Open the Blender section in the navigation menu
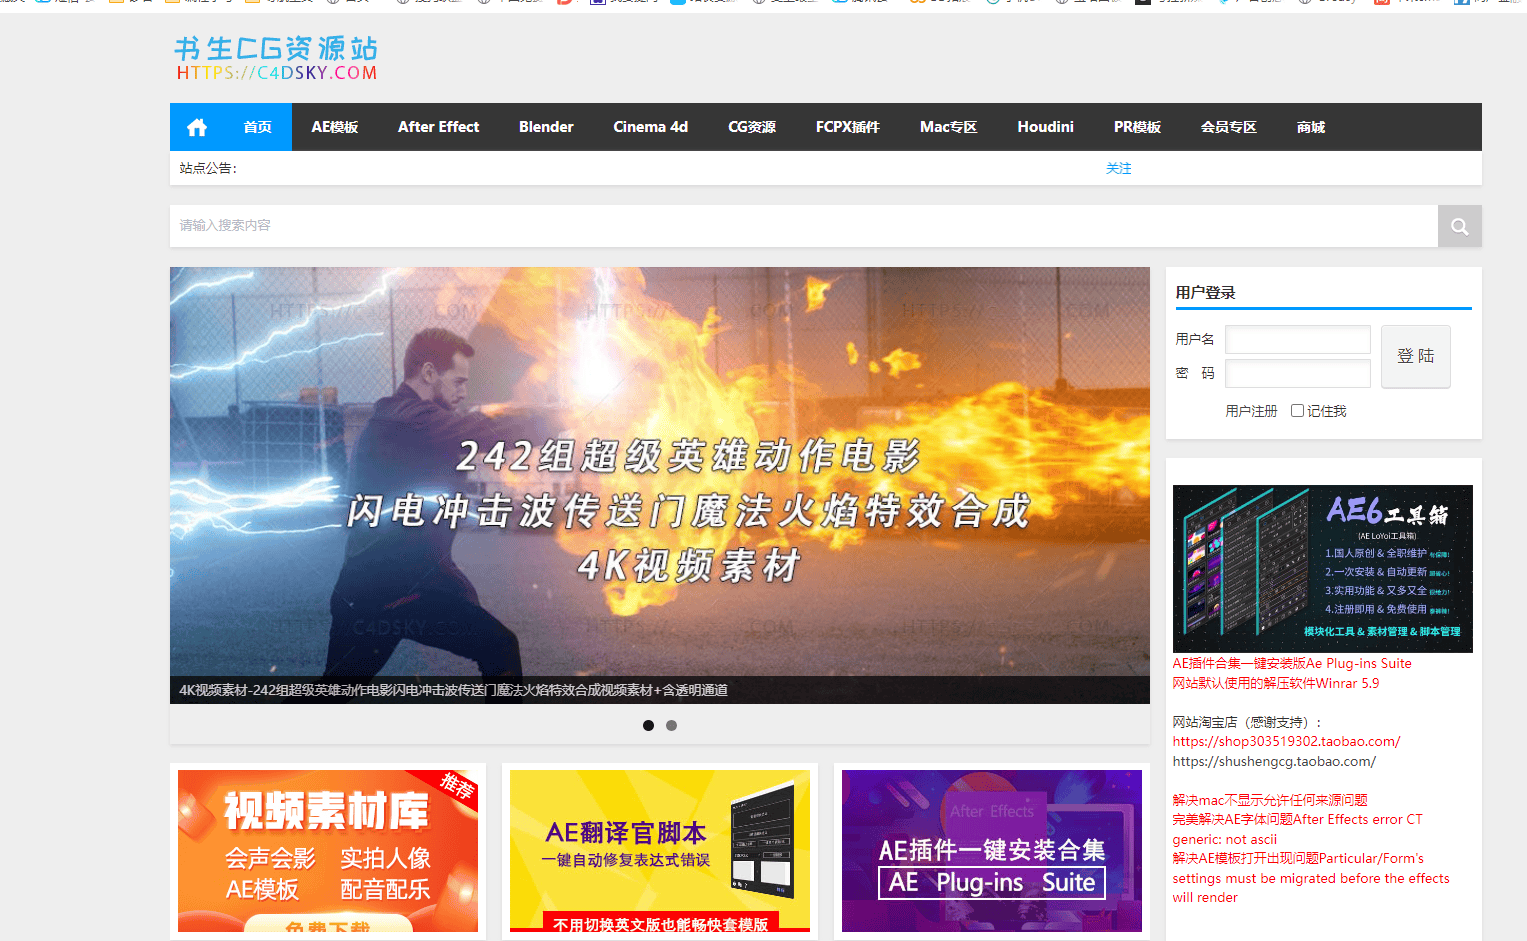 (x=546, y=126)
